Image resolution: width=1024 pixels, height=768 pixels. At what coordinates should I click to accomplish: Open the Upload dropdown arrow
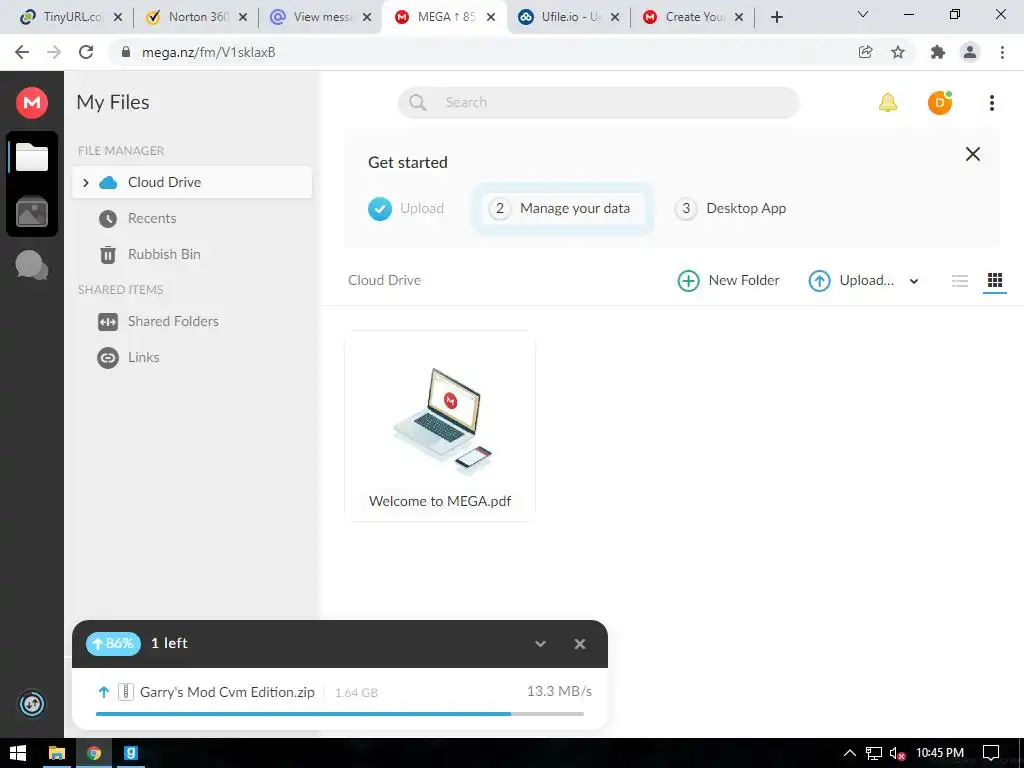point(914,281)
